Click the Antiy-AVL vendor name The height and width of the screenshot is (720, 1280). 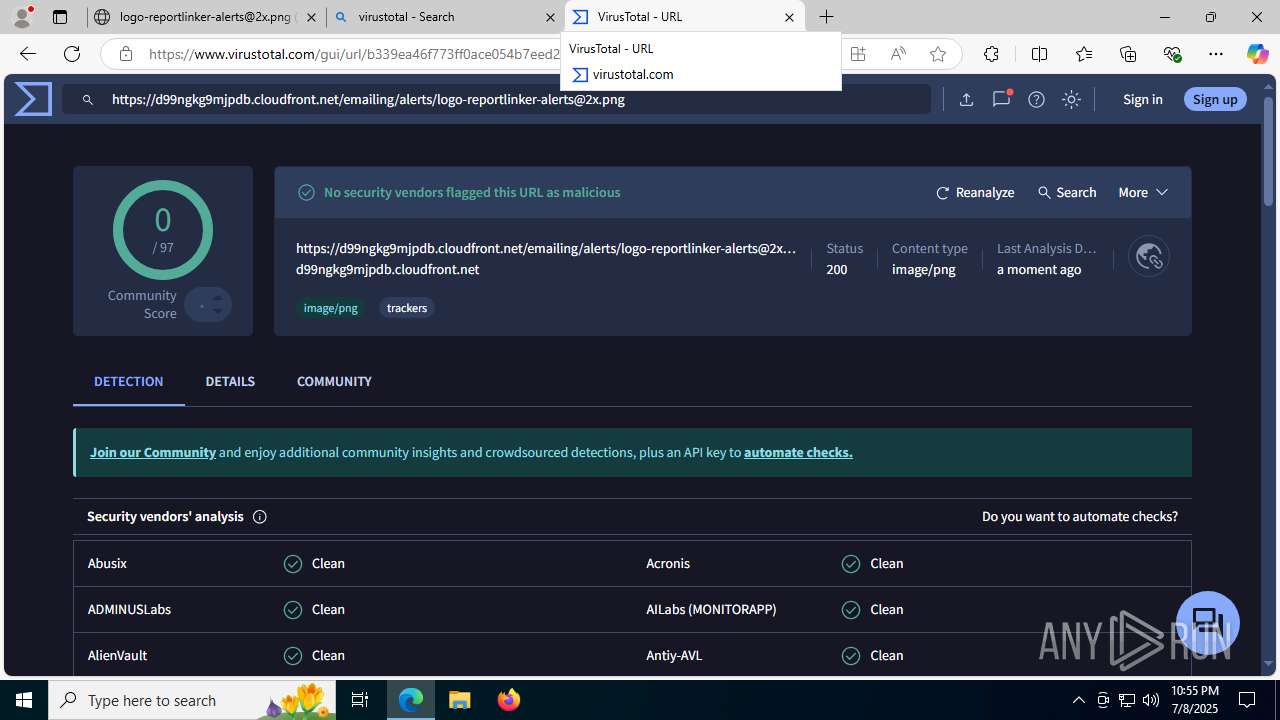tap(674, 655)
